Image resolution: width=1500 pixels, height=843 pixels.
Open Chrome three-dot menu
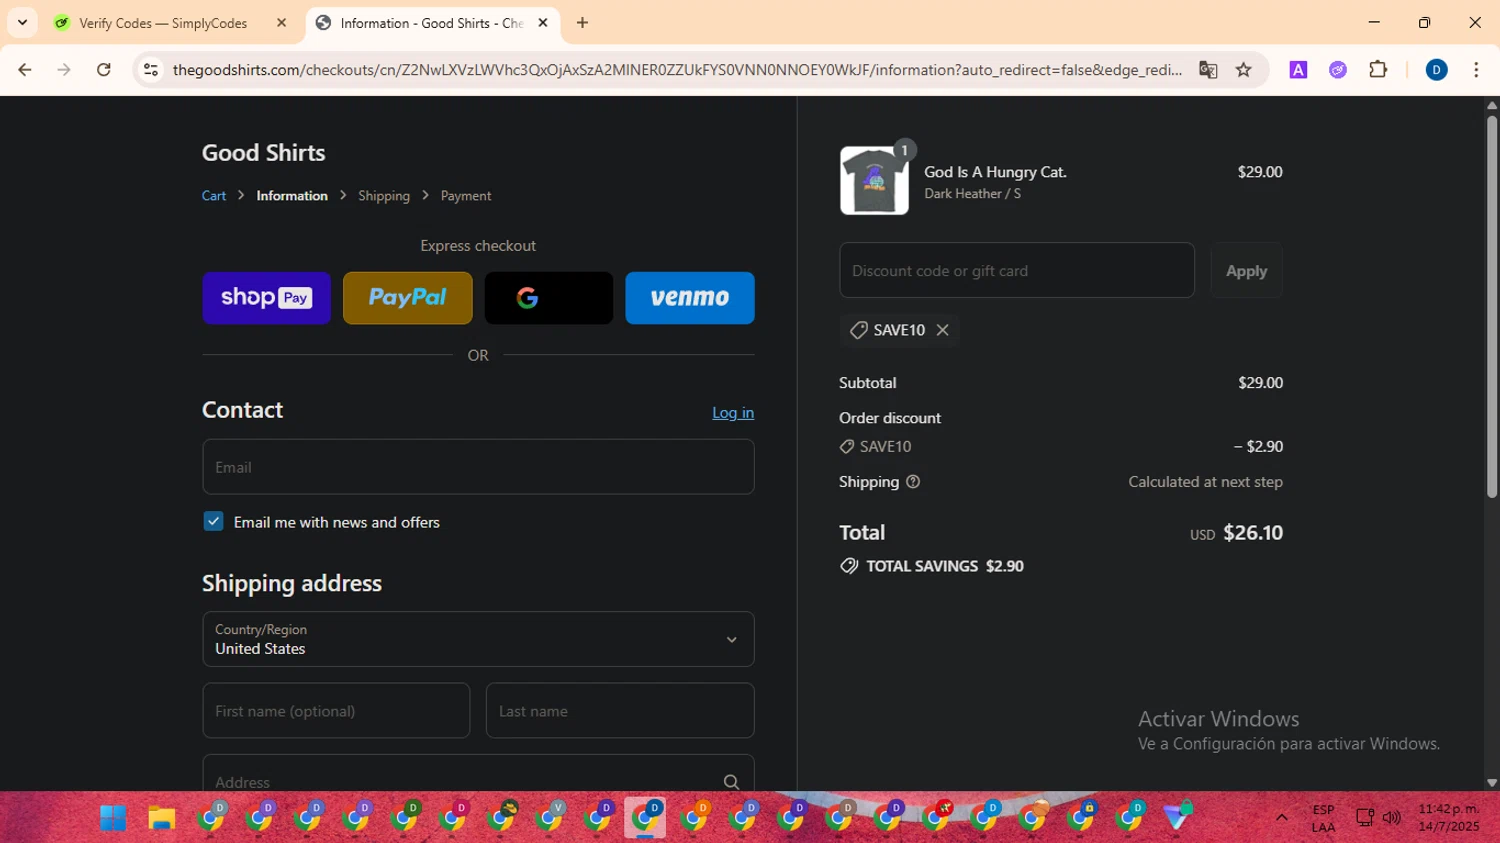point(1476,70)
